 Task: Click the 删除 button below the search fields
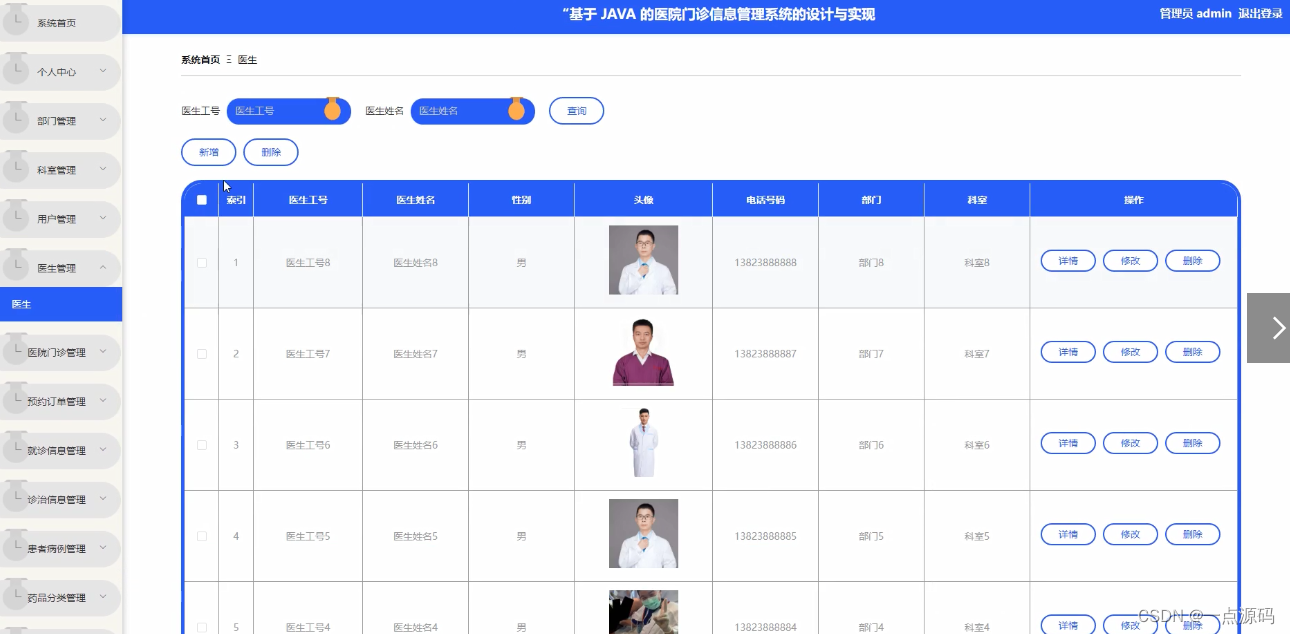click(x=271, y=152)
